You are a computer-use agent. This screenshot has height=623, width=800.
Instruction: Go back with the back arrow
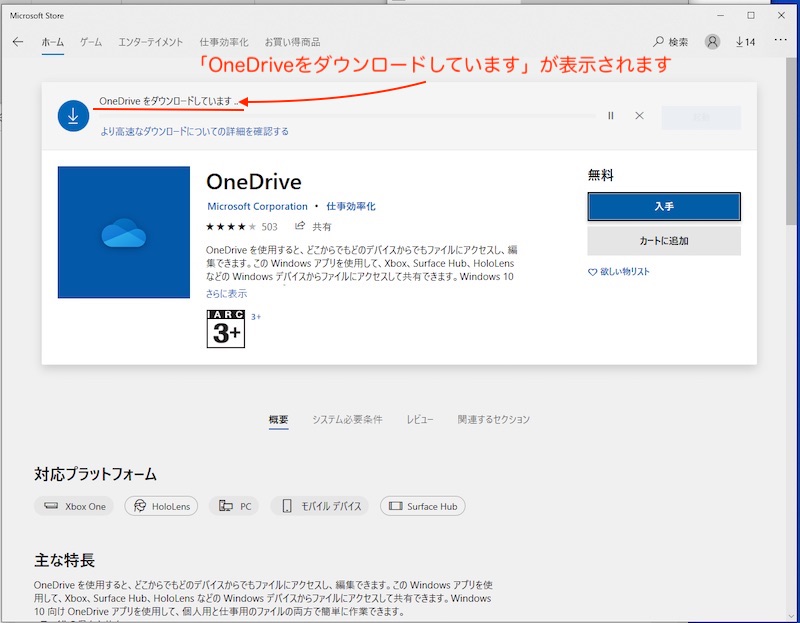(18, 42)
